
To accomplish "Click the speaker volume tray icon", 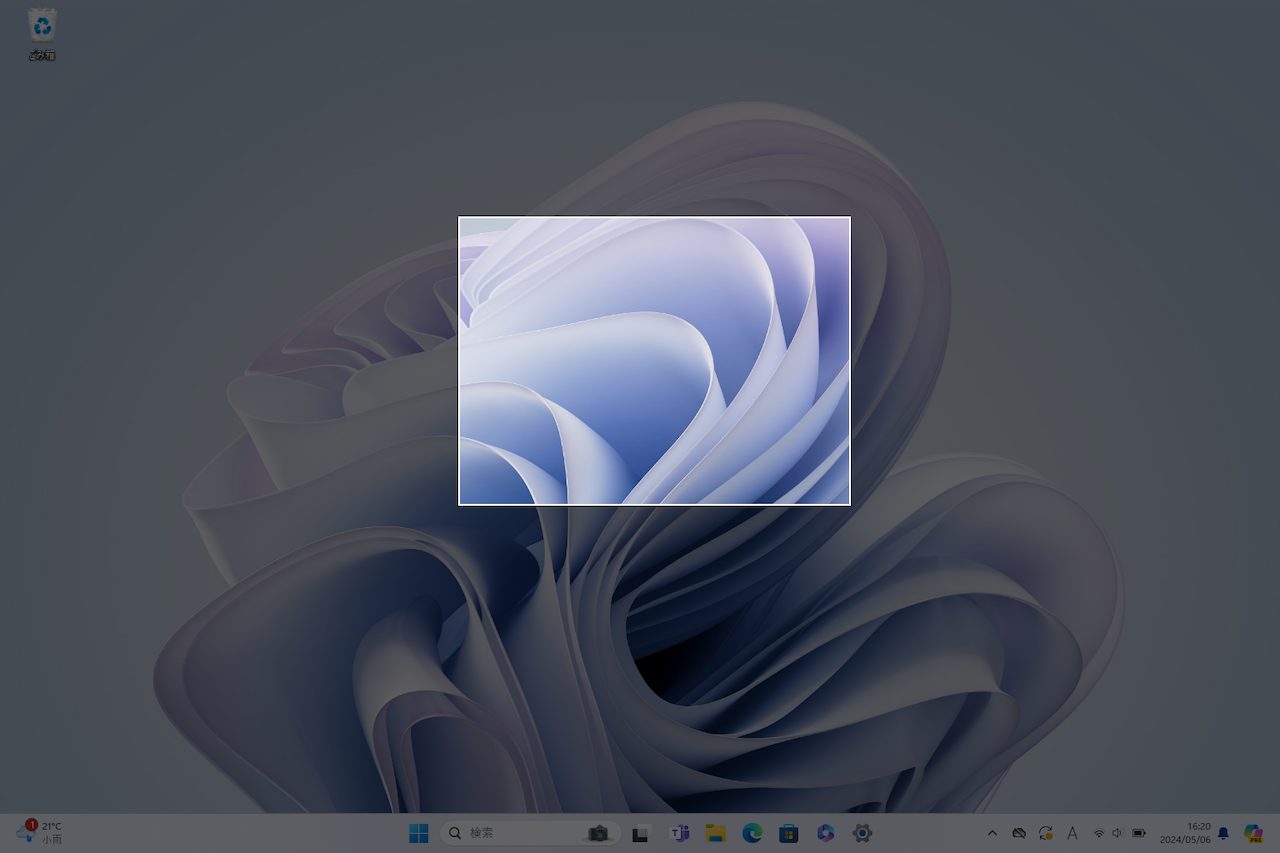I will click(1118, 833).
